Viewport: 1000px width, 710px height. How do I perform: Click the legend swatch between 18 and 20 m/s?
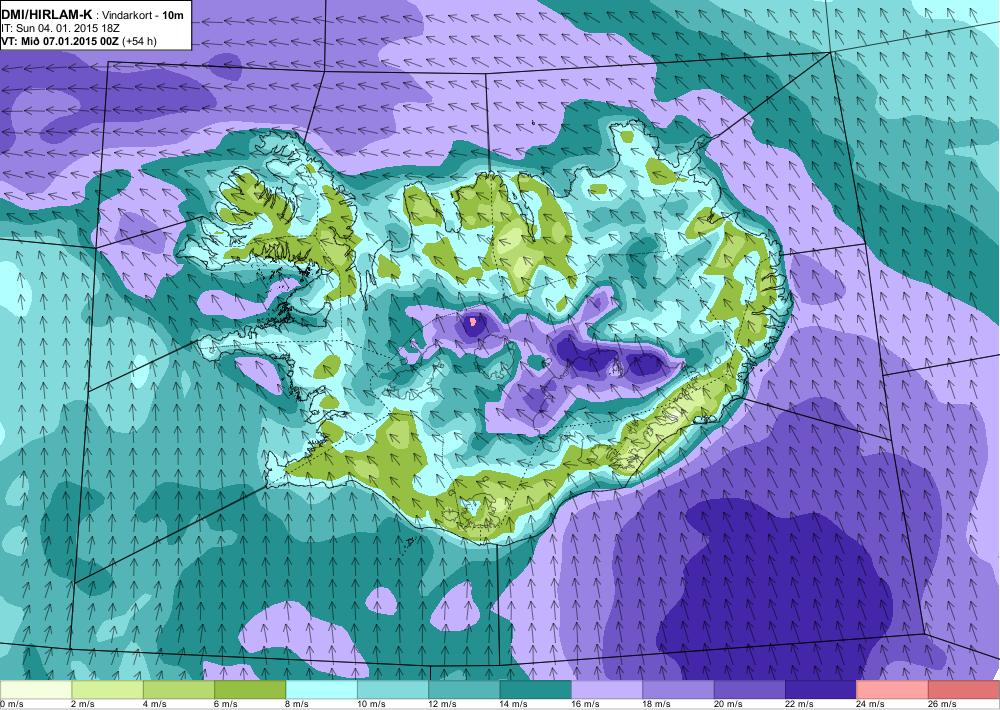679,690
